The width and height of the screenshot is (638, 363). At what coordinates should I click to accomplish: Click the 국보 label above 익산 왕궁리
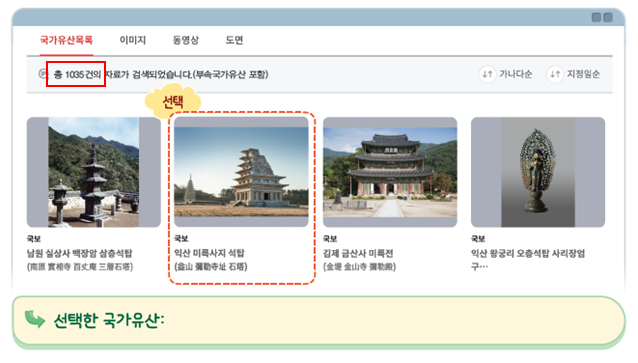coord(478,239)
